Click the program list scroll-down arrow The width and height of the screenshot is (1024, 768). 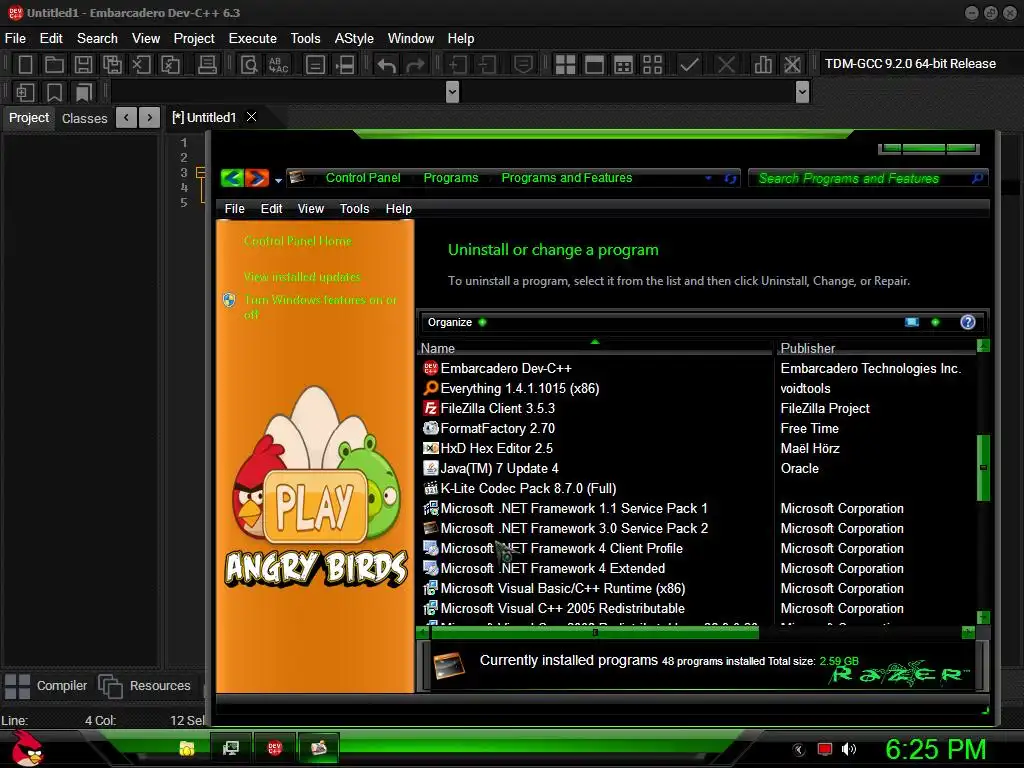(x=983, y=617)
